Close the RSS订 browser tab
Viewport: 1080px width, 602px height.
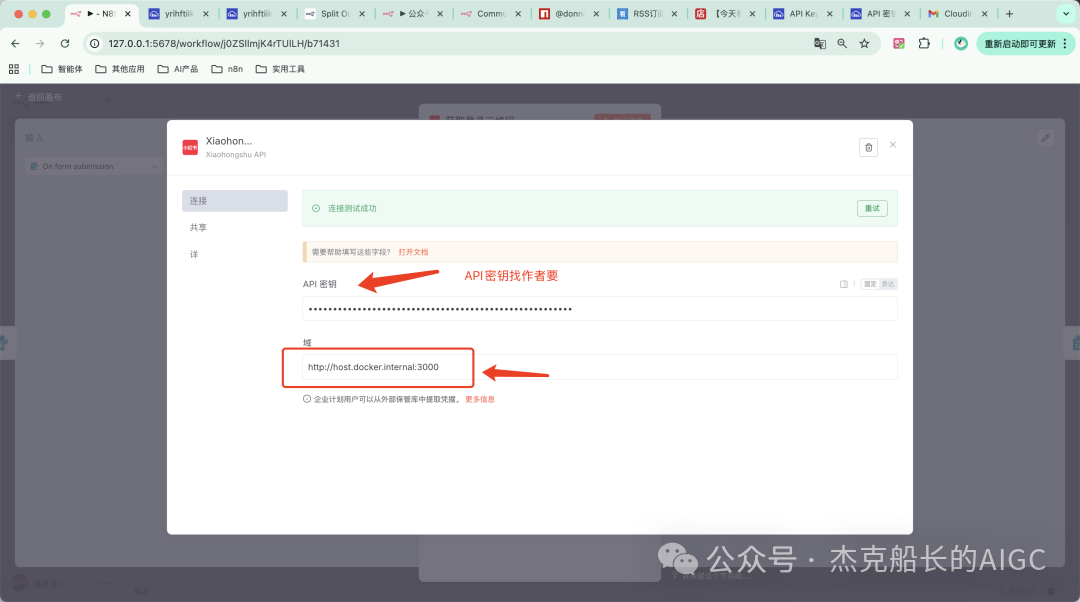(x=674, y=14)
